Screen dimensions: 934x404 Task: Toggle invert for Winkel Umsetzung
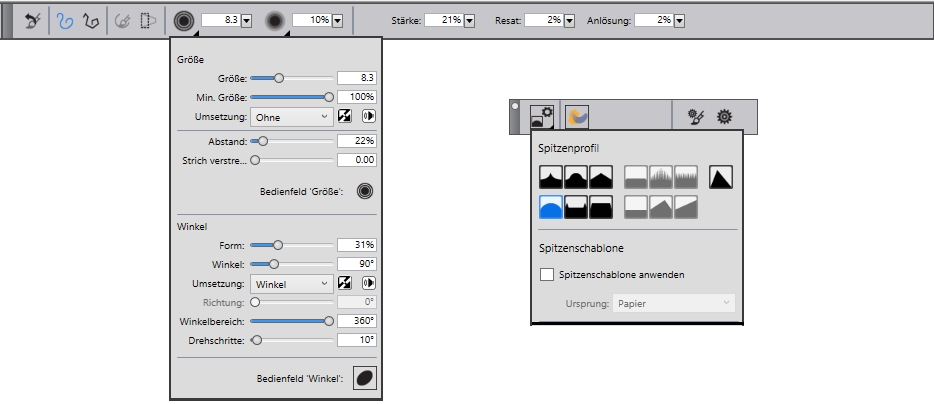coord(345,283)
